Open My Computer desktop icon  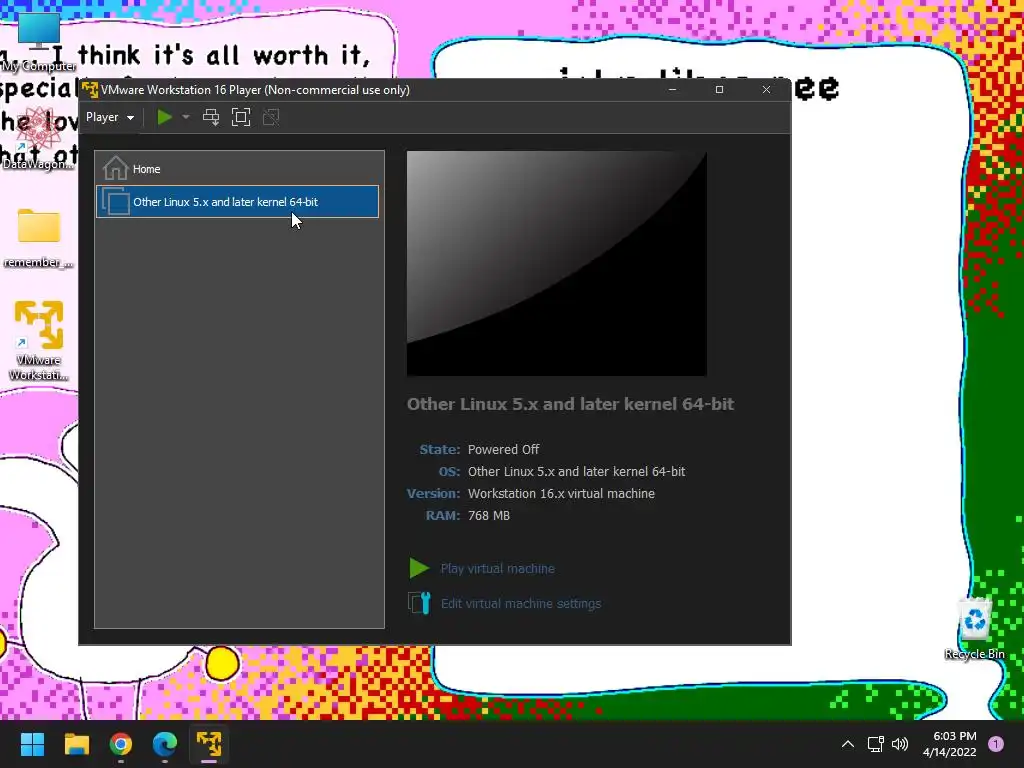tap(39, 42)
